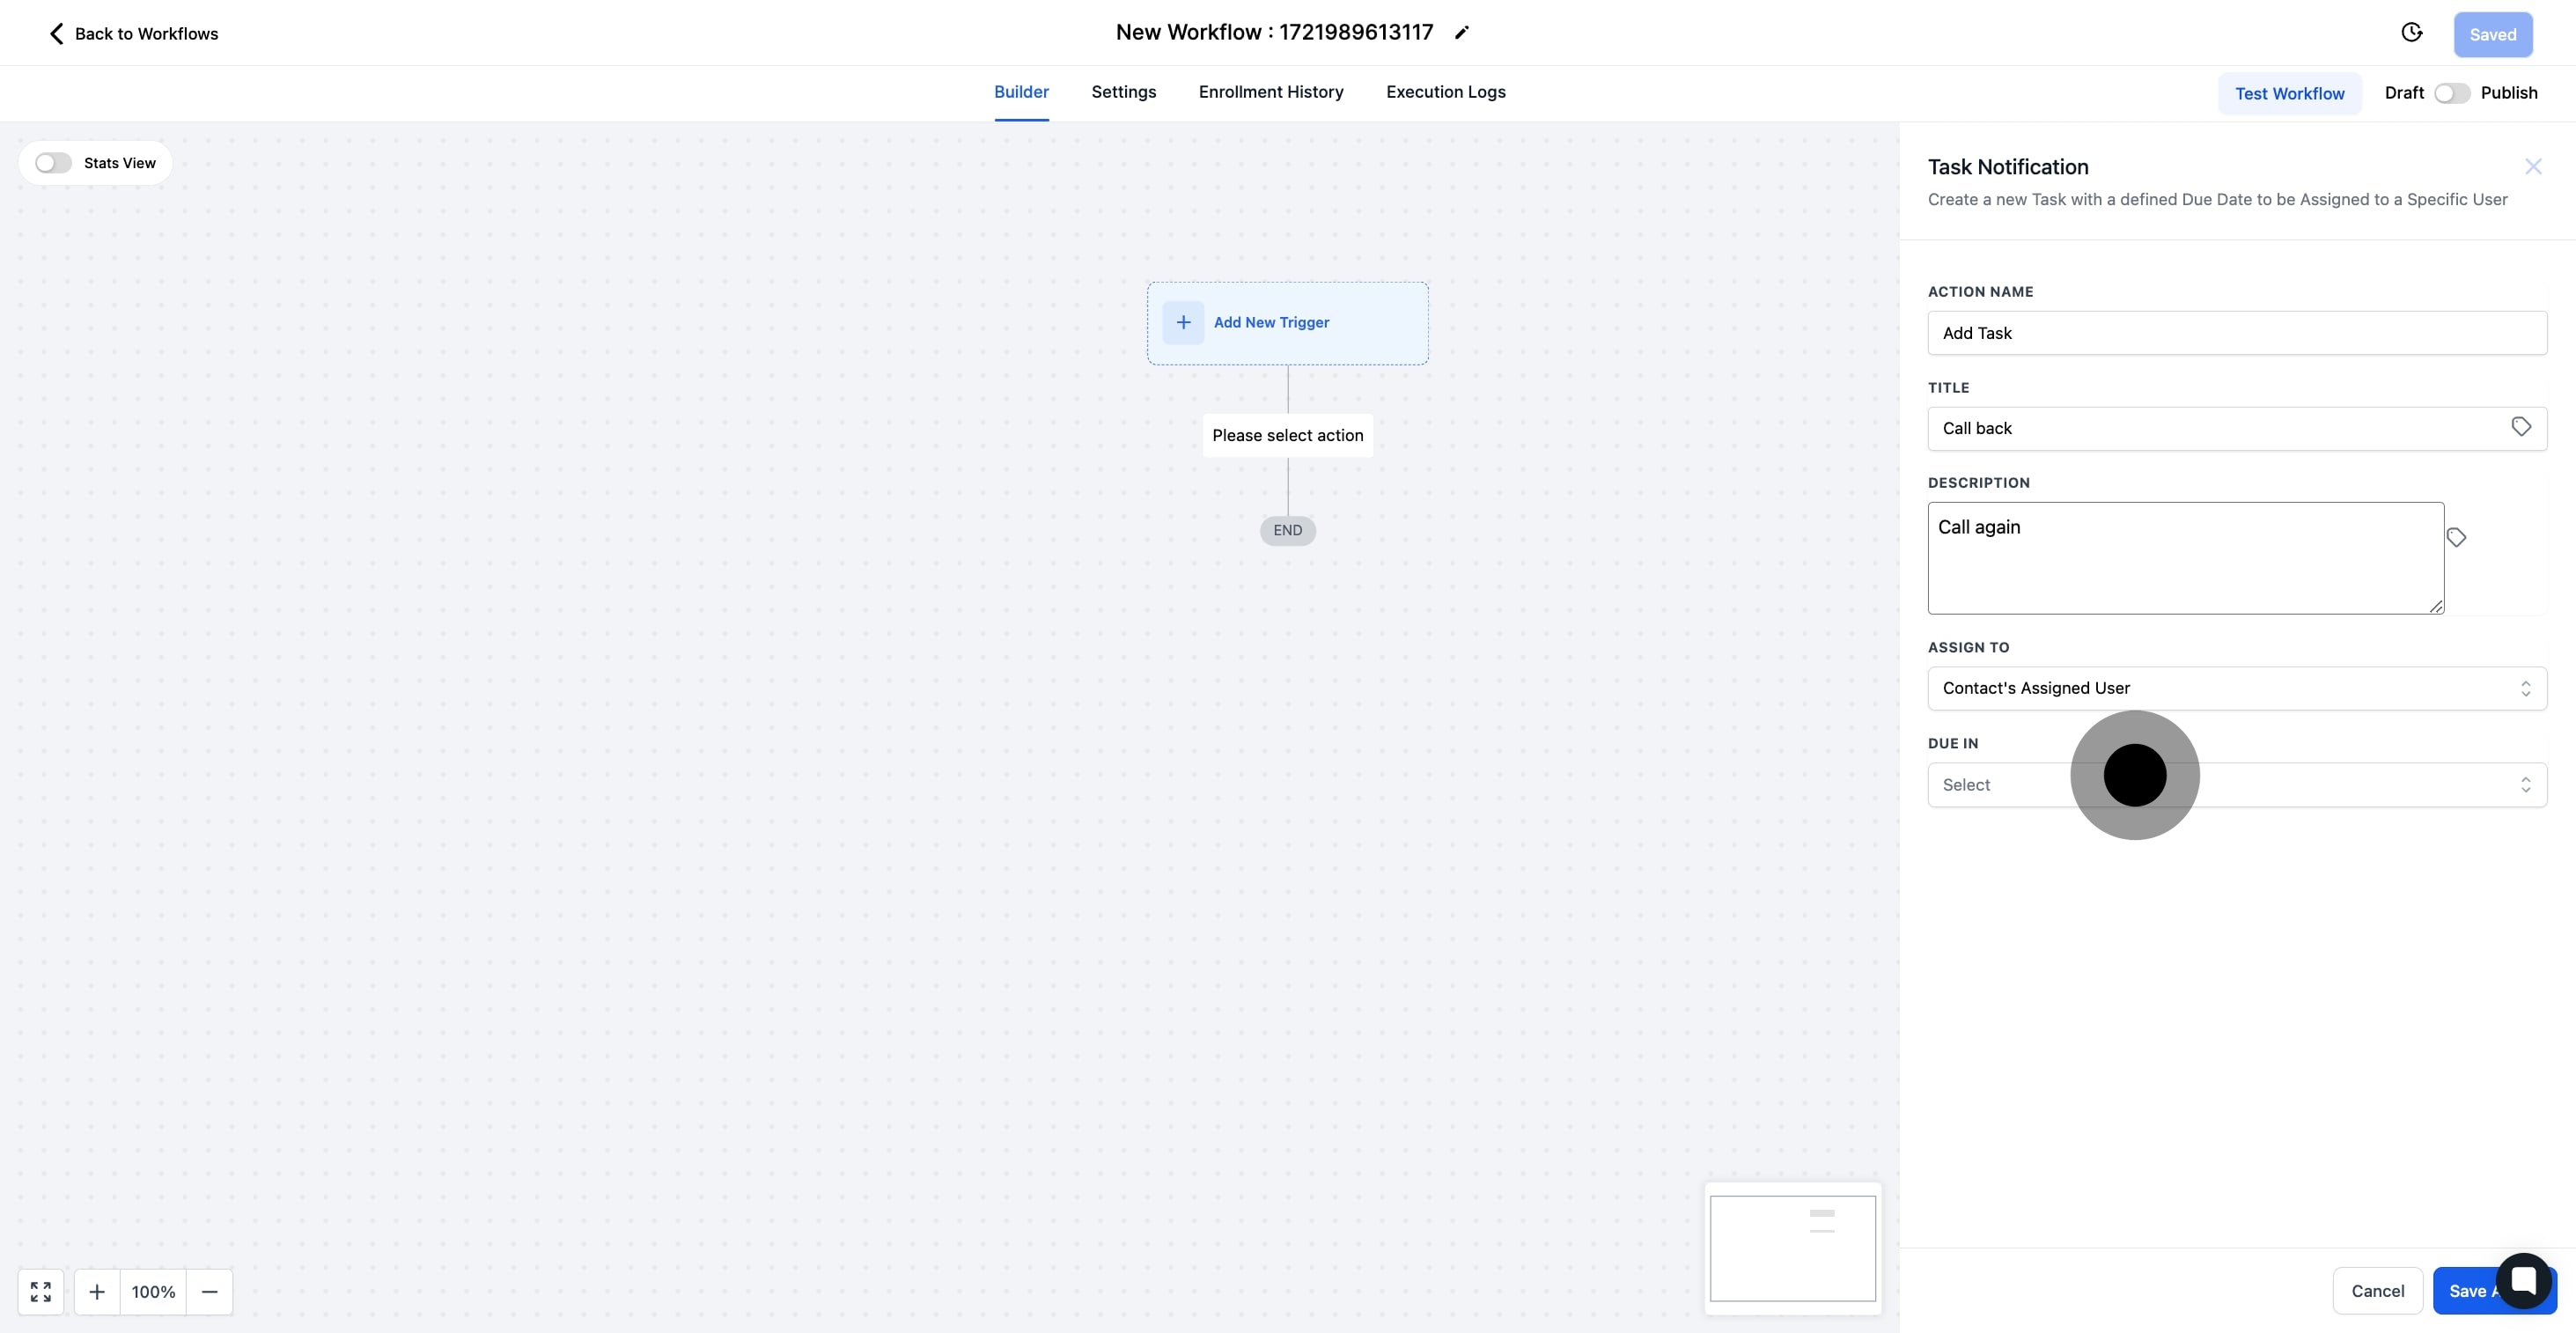The width and height of the screenshot is (2576, 1333).
Task: Toggle Draft to Publish switch
Action: [x=2451, y=93]
